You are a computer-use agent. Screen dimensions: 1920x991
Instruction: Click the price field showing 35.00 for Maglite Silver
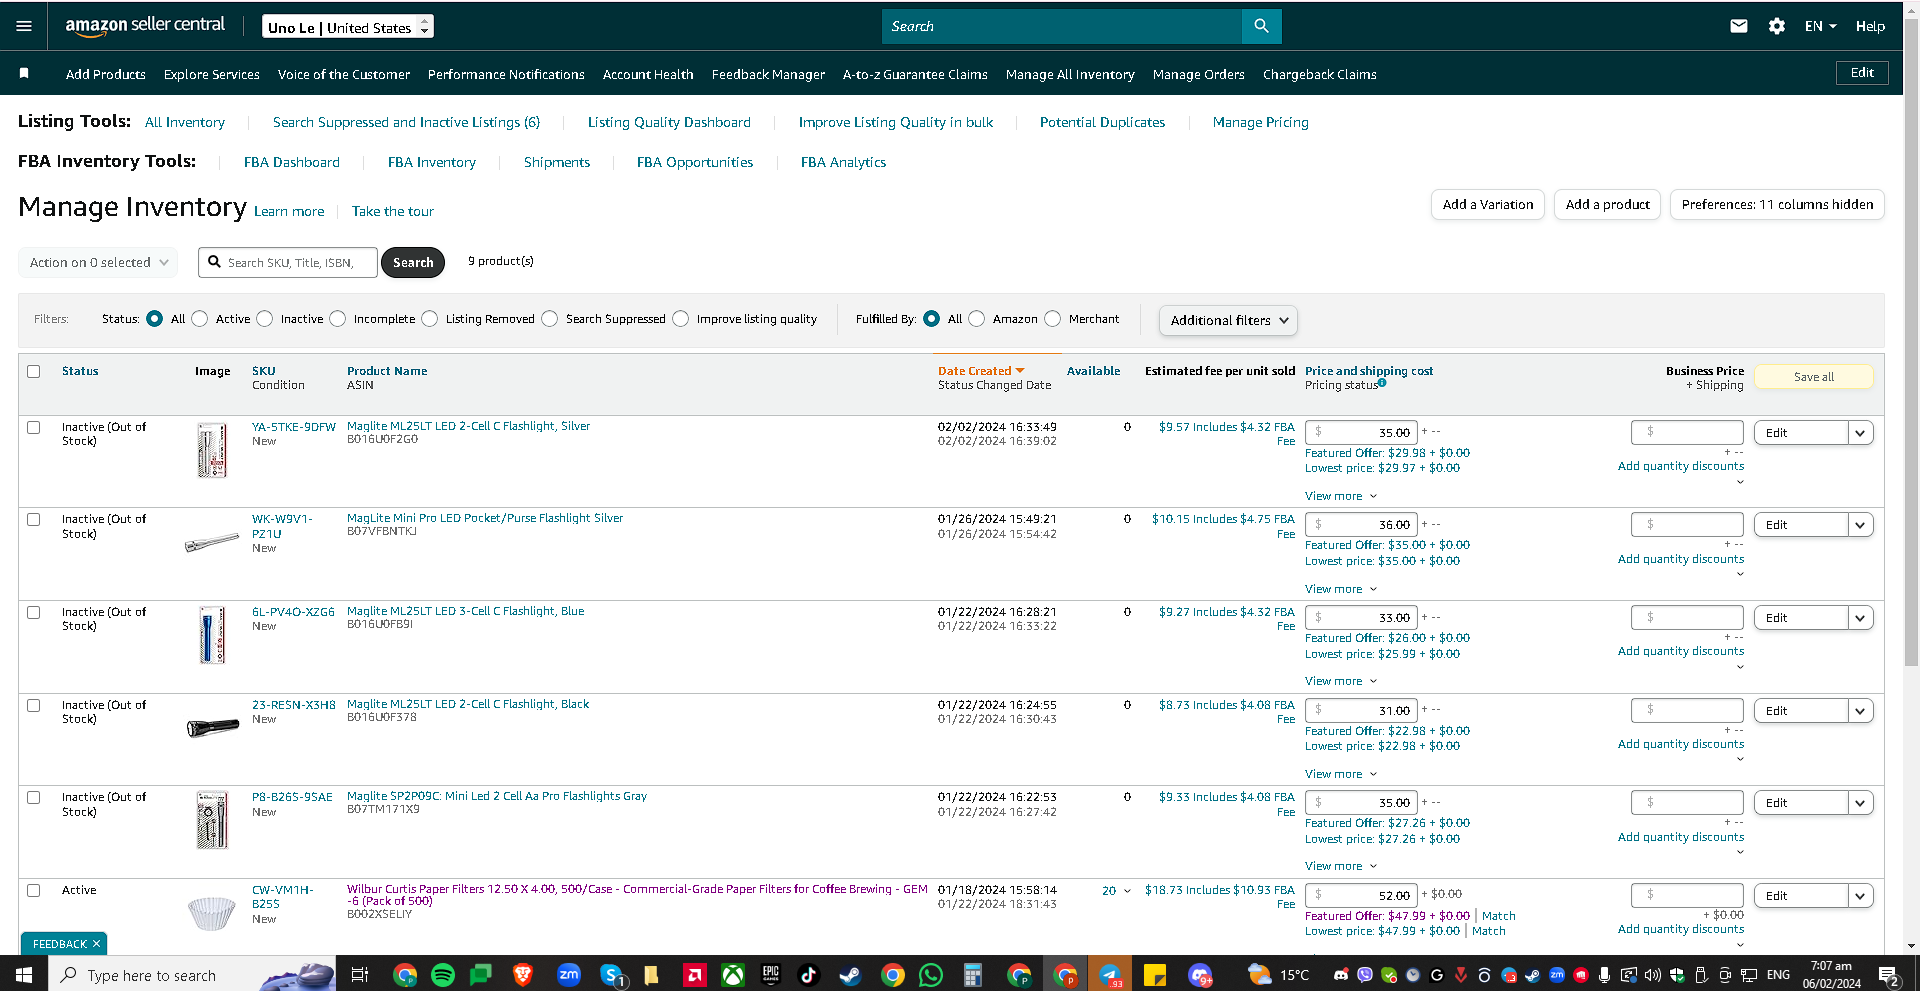[x=1361, y=433]
